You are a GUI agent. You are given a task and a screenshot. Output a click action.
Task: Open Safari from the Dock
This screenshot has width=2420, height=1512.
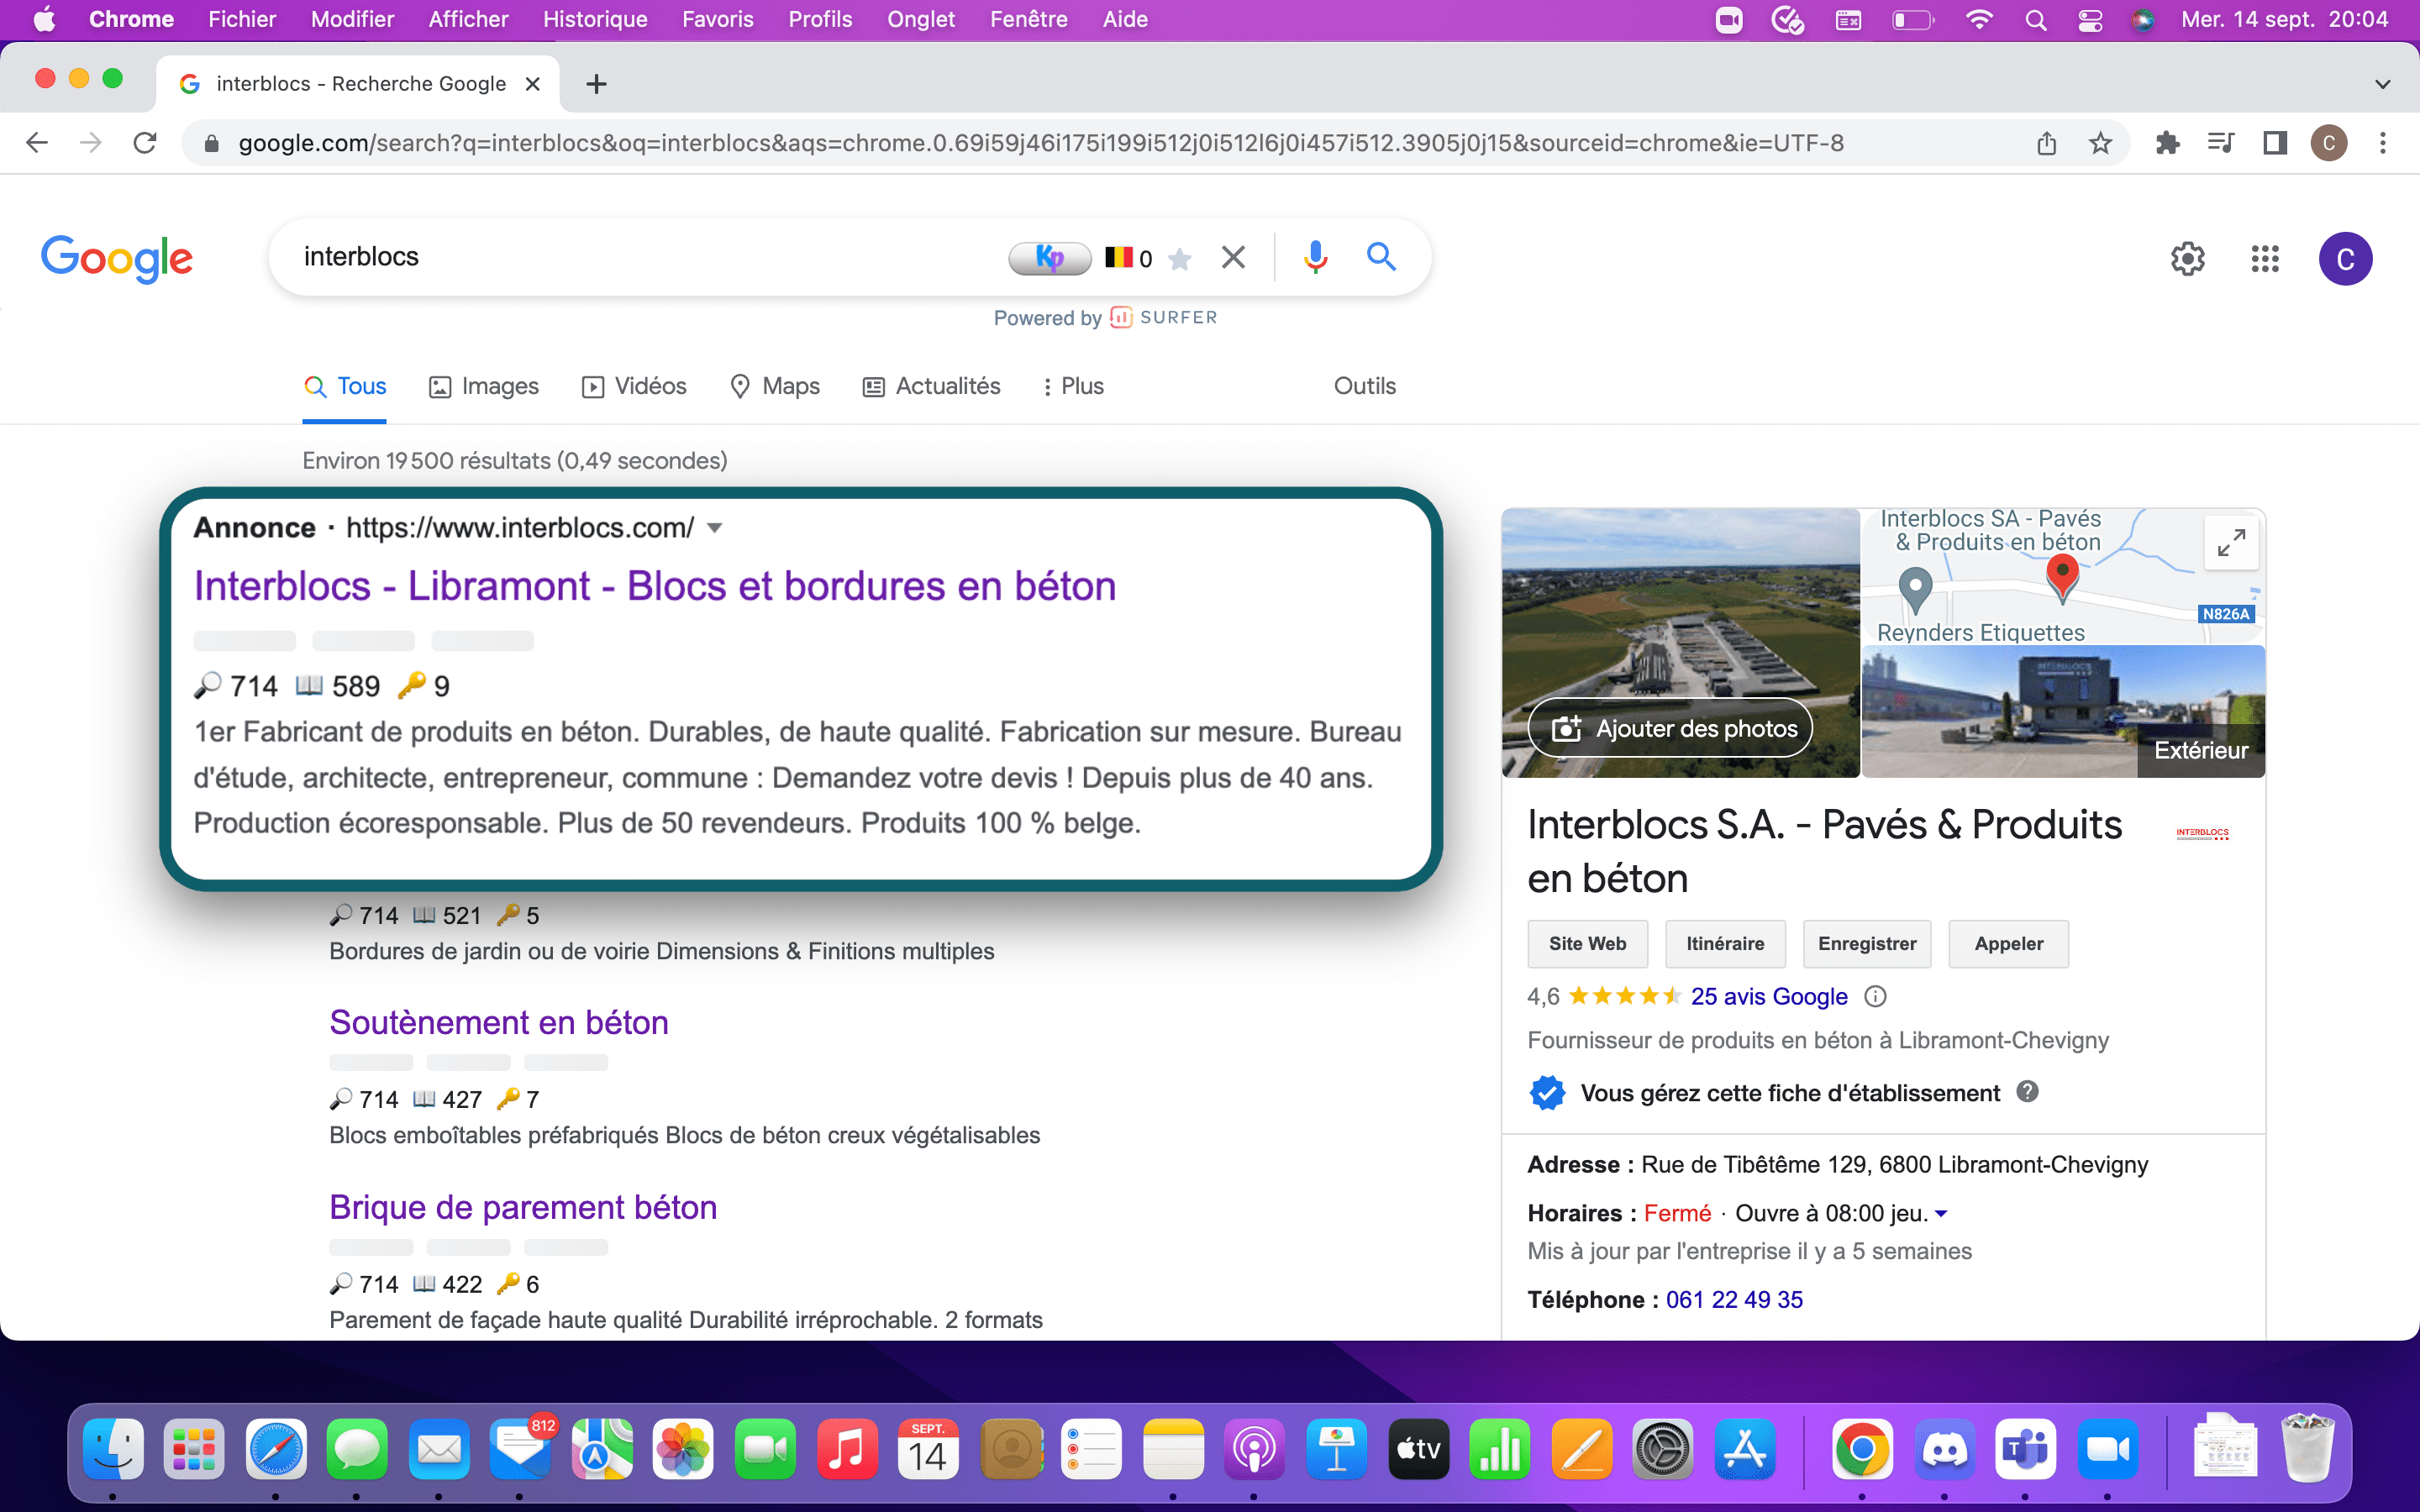[276, 1449]
